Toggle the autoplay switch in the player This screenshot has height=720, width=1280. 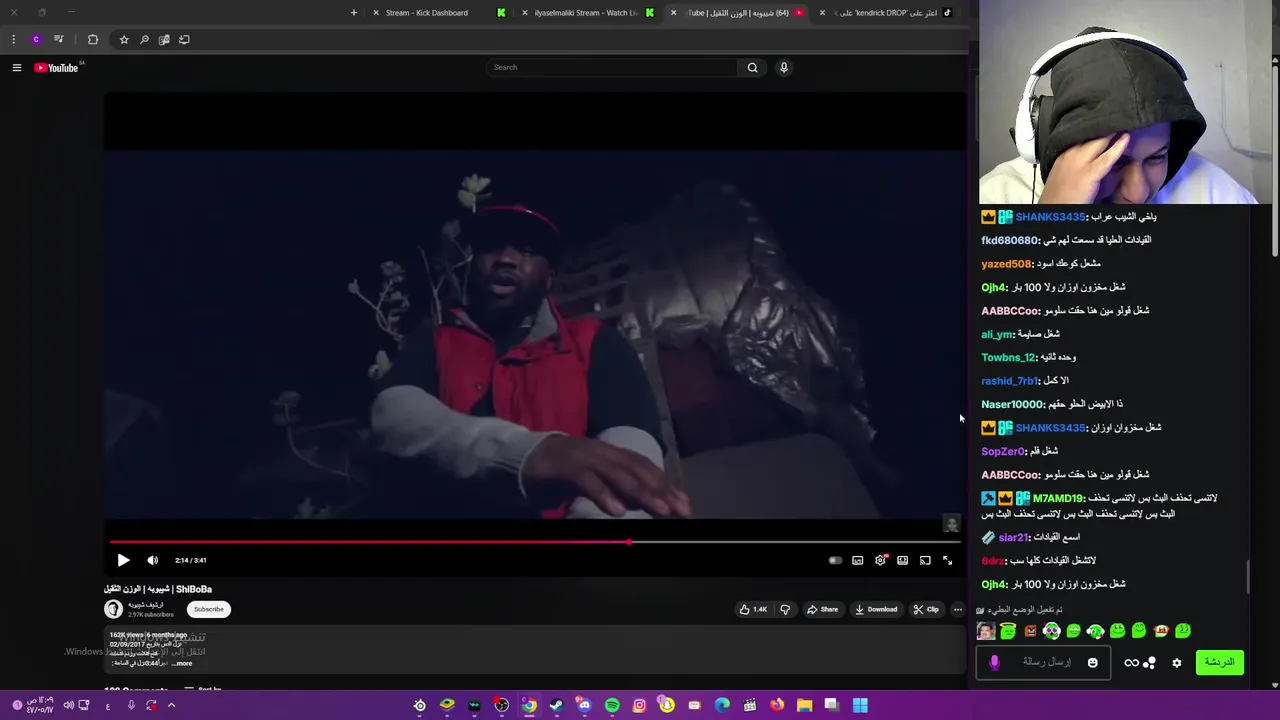(x=835, y=560)
